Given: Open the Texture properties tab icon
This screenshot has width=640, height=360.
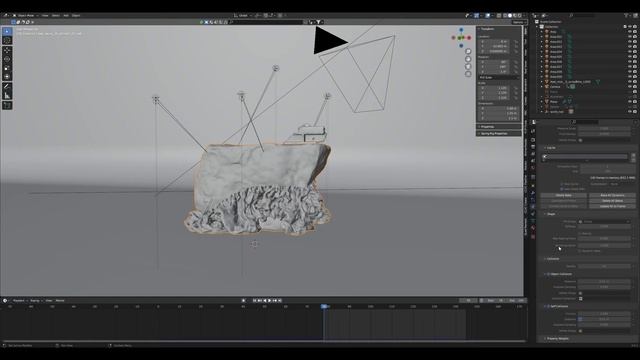Looking at the screenshot, I should click(533, 236).
